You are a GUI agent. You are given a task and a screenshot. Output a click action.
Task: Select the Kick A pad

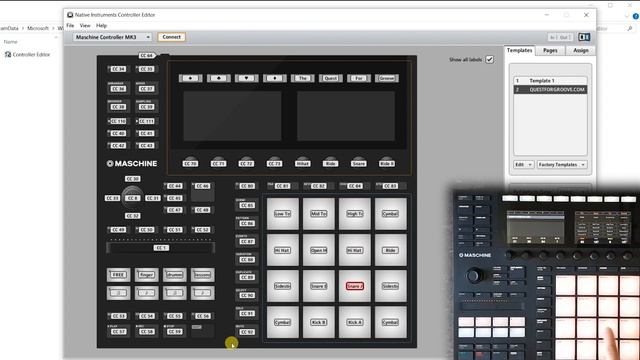coord(355,322)
